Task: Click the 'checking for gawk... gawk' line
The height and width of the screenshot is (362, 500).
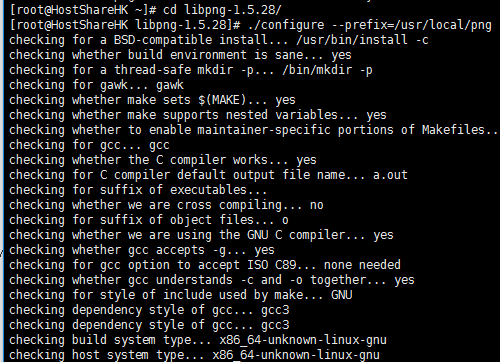Action: pyautogui.click(x=96, y=85)
